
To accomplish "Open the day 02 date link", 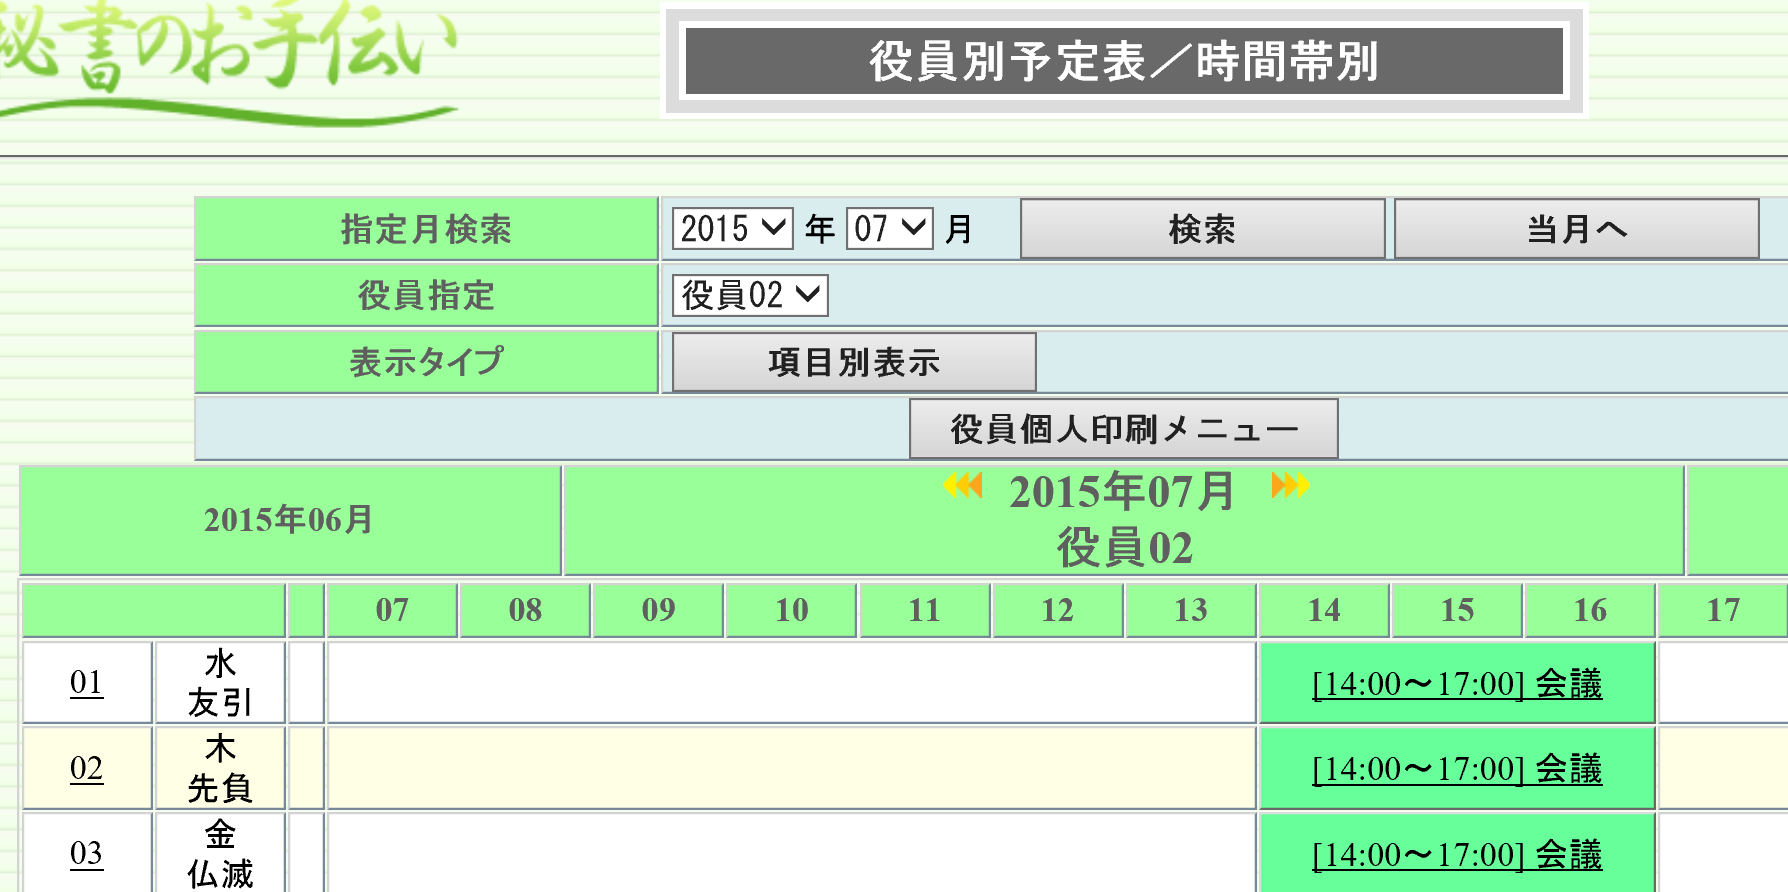I will point(86,769).
